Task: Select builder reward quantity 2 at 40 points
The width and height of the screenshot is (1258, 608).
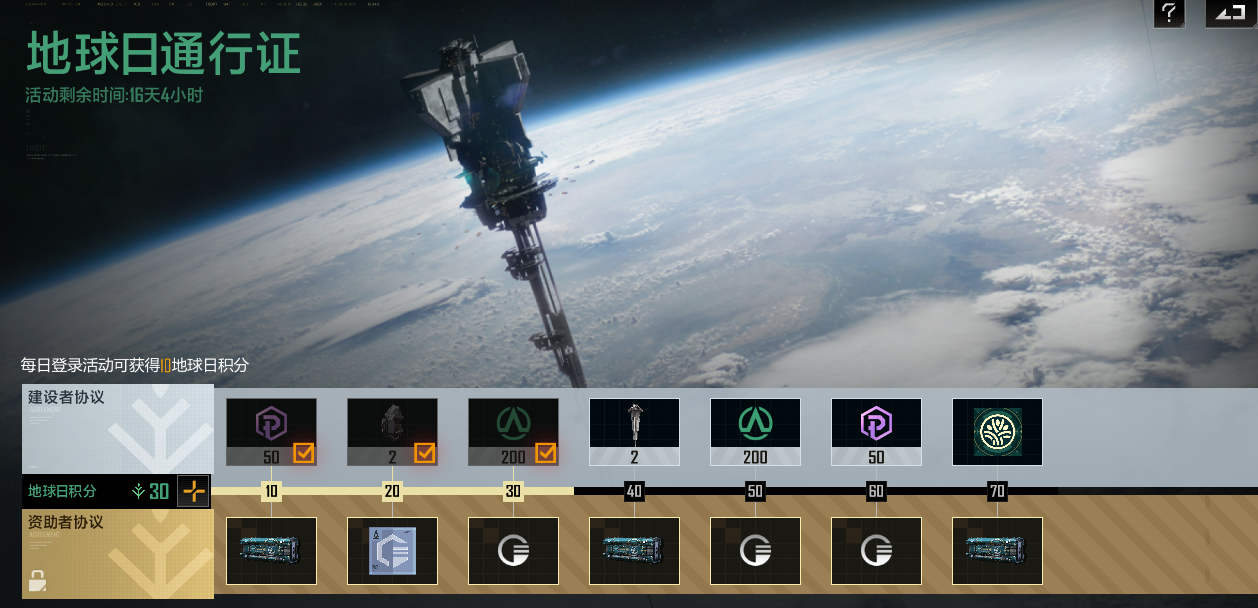Action: tap(634, 432)
